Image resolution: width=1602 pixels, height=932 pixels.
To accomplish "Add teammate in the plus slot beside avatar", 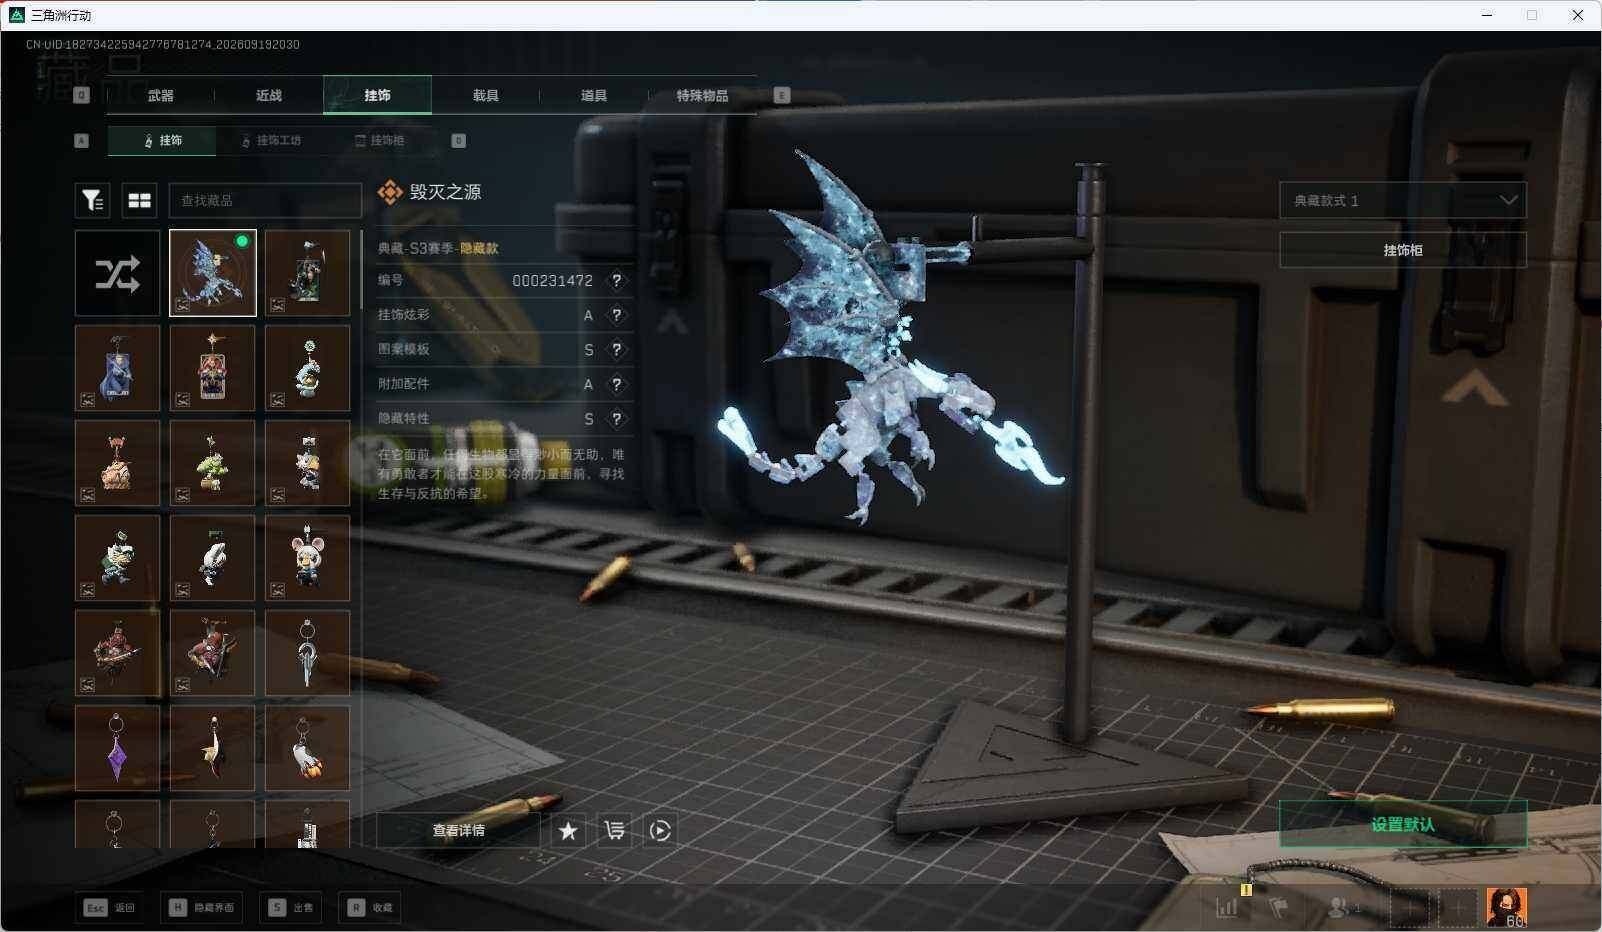I will coord(1458,907).
